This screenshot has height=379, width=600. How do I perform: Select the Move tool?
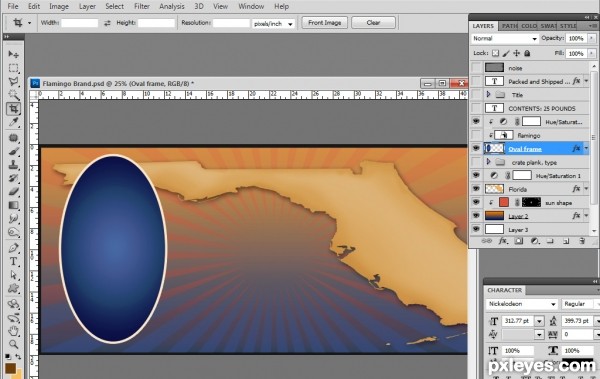(x=13, y=54)
